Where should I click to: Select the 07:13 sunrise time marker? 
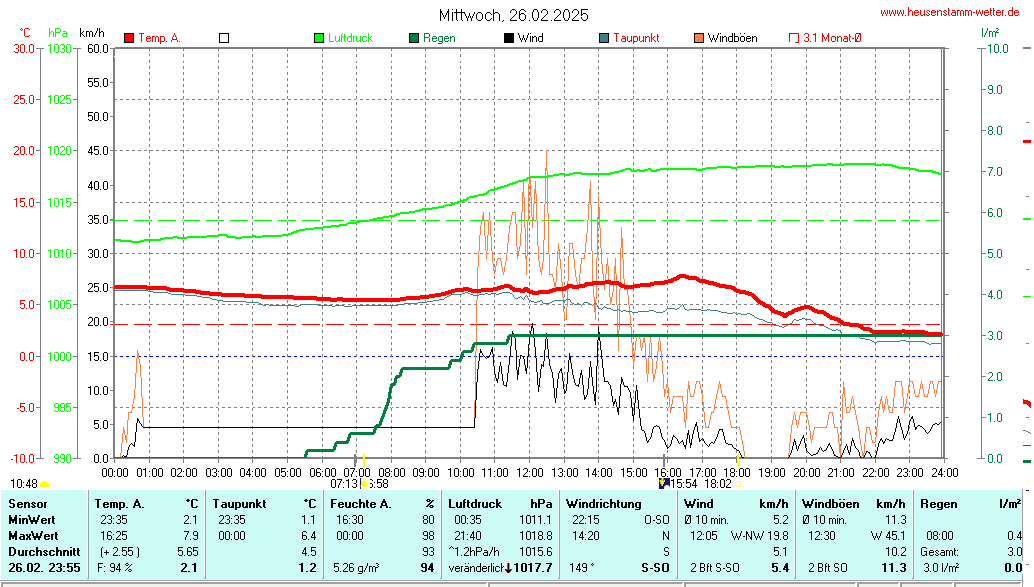(x=343, y=483)
